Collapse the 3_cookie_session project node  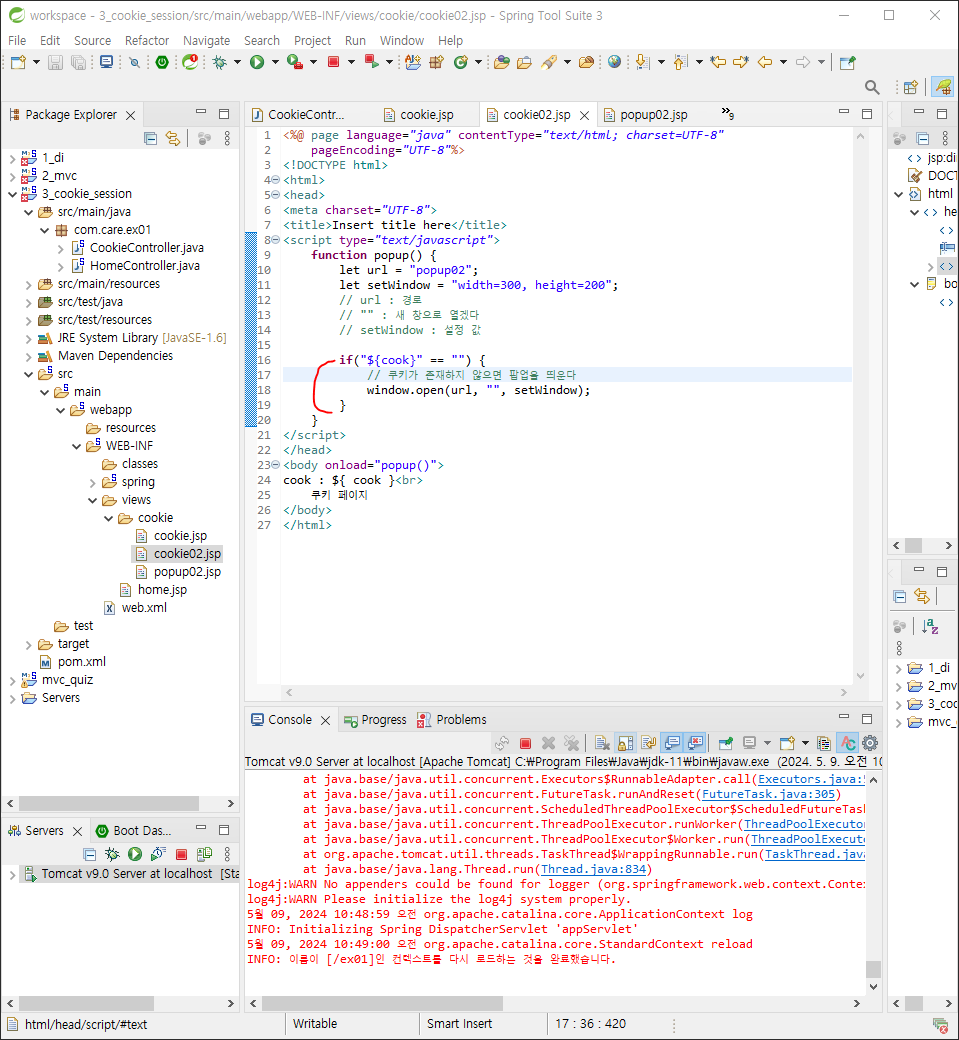click(13, 194)
